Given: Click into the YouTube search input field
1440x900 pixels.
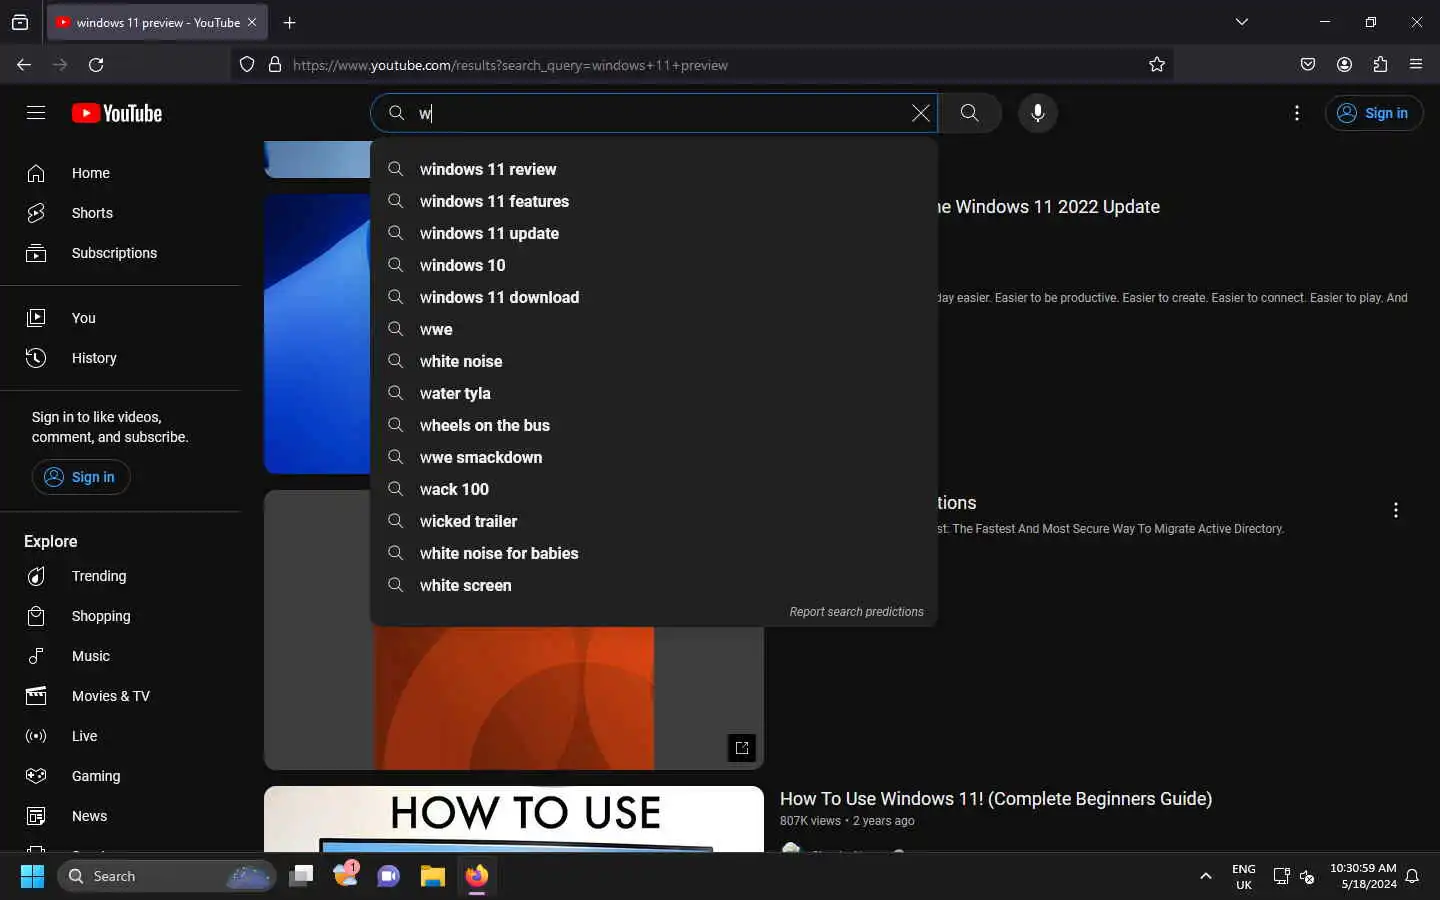Looking at the screenshot, I should [x=660, y=113].
